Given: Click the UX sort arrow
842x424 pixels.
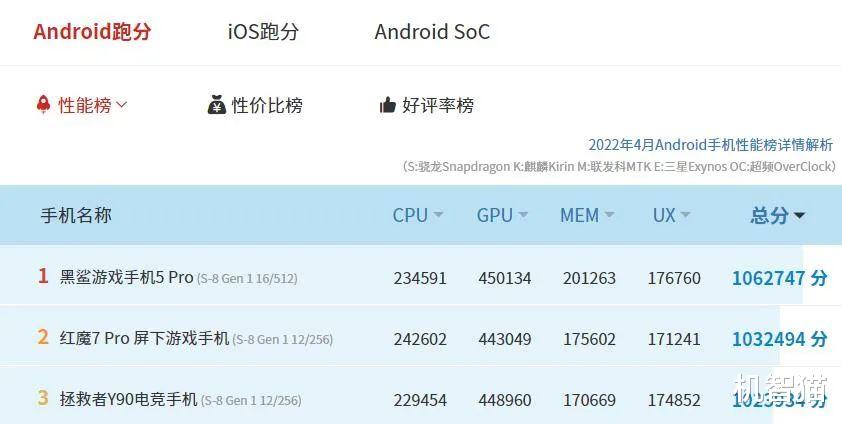Looking at the screenshot, I should pyautogui.click(x=685, y=215).
